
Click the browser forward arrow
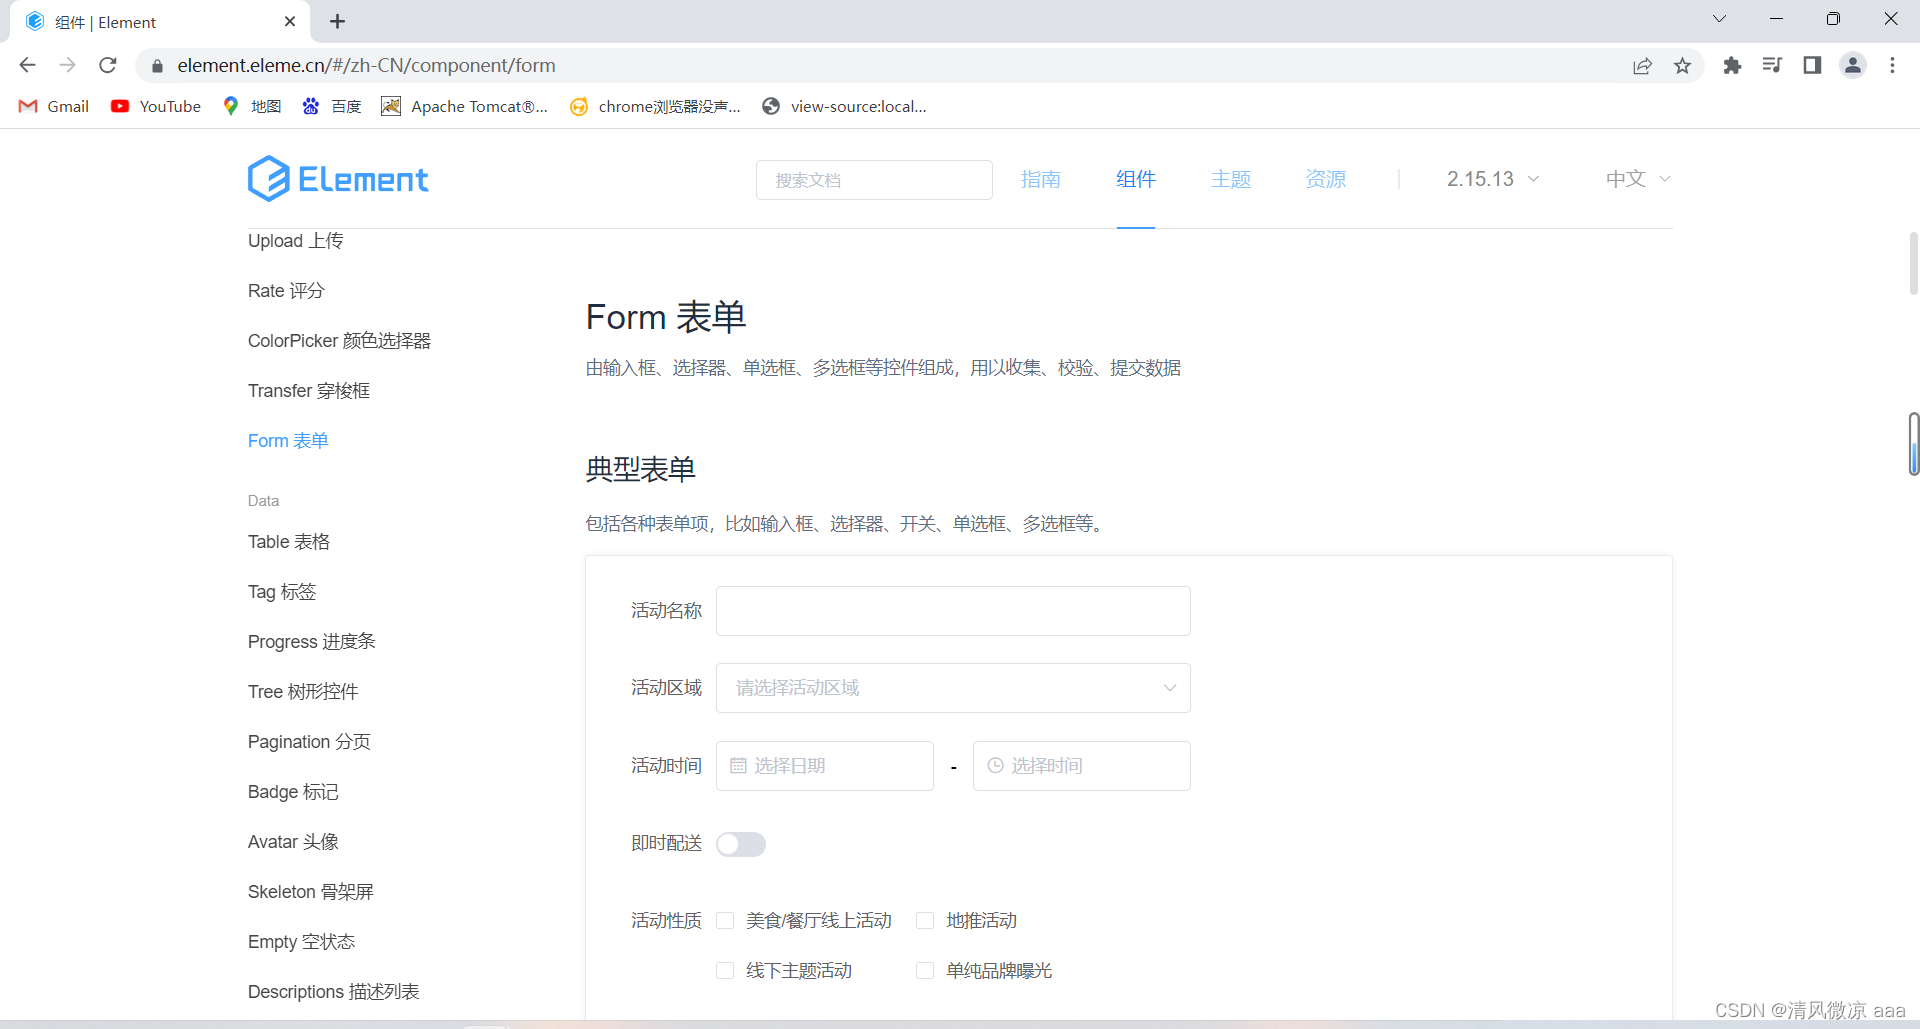click(x=67, y=65)
